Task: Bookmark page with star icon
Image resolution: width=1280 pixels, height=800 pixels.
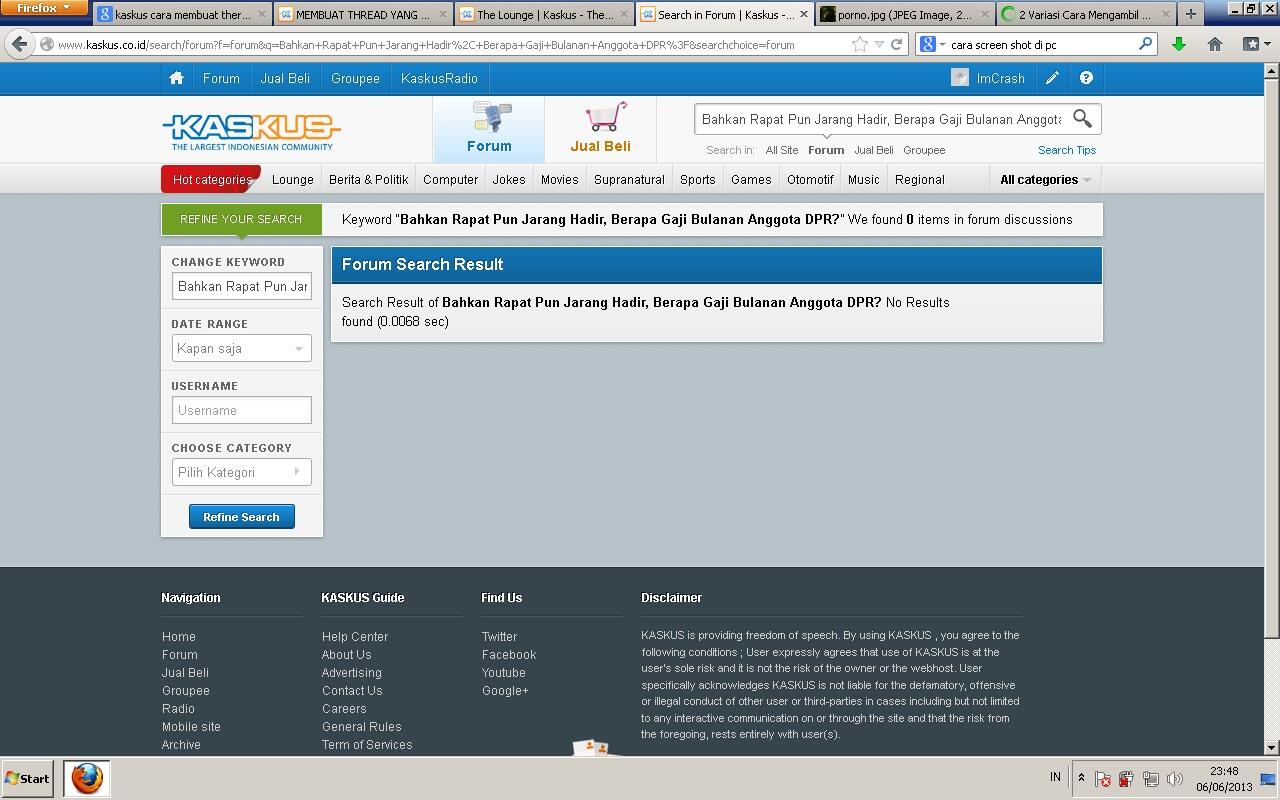Action: [x=859, y=44]
